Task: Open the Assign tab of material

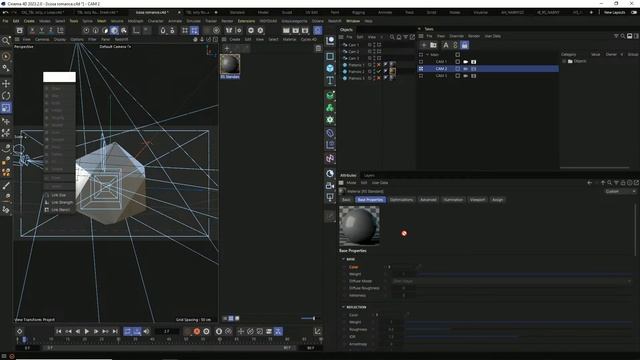Action: pos(497,200)
